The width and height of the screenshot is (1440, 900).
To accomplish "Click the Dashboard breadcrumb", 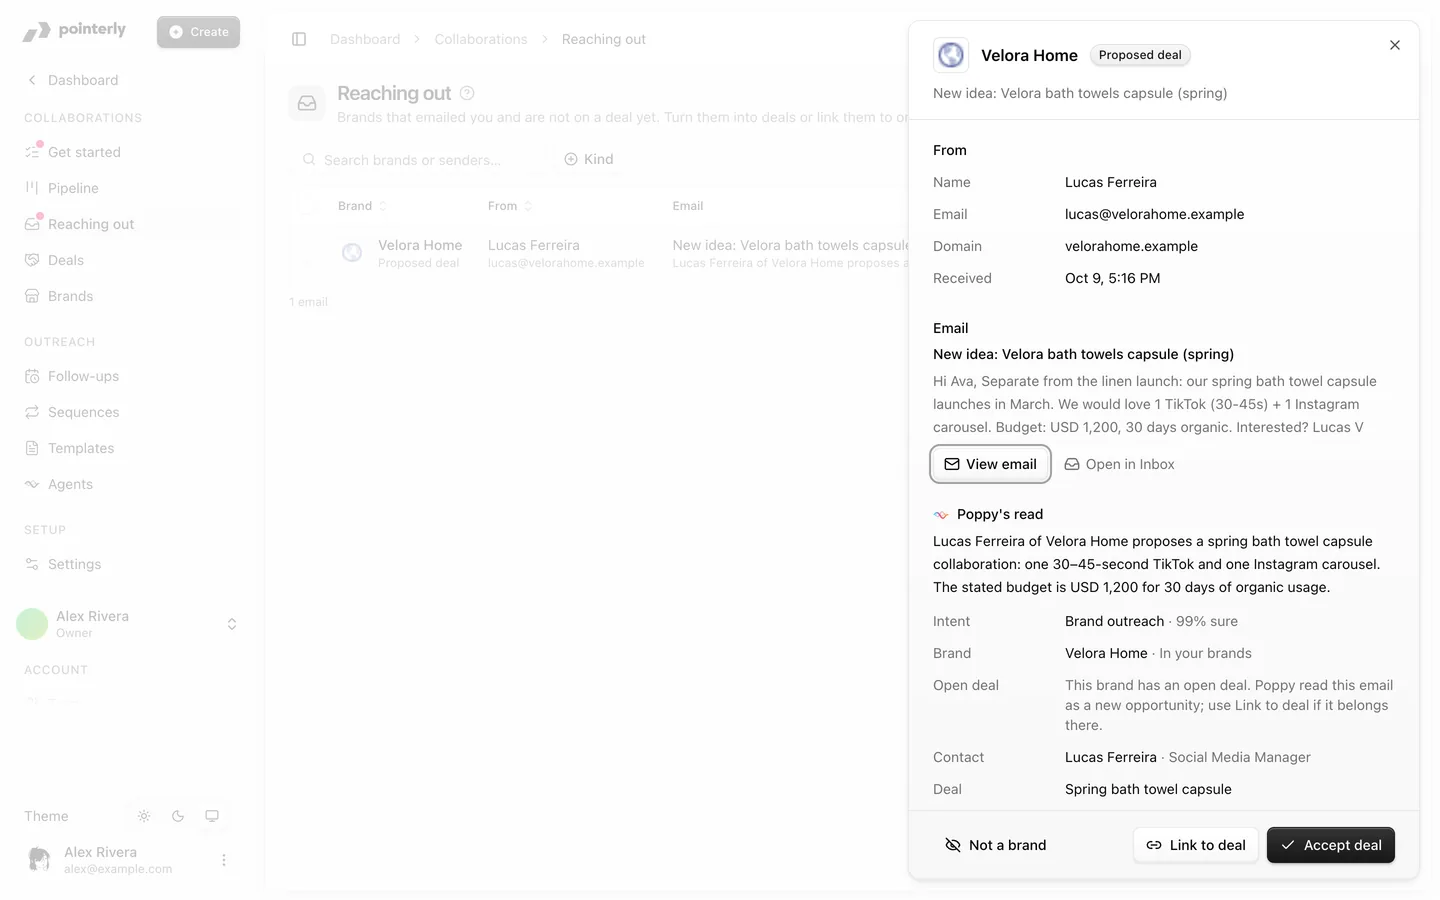I will point(365,39).
